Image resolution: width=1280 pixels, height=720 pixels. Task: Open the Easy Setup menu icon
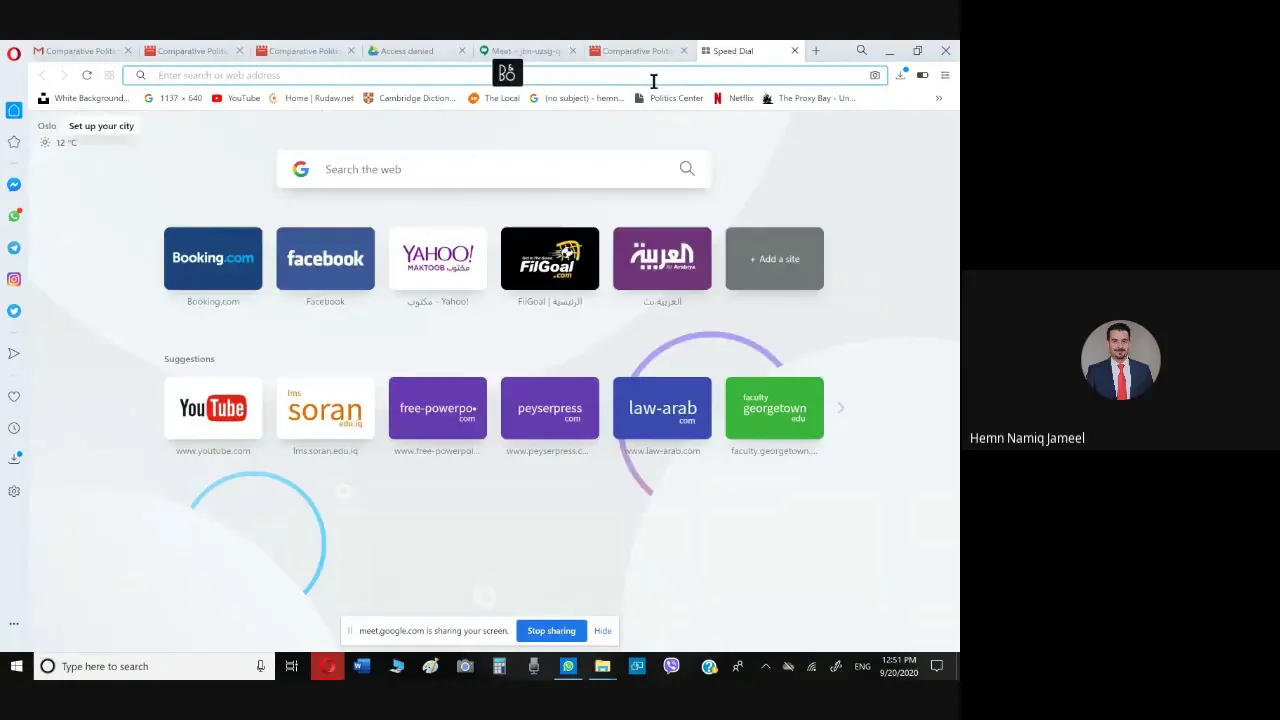point(944,75)
